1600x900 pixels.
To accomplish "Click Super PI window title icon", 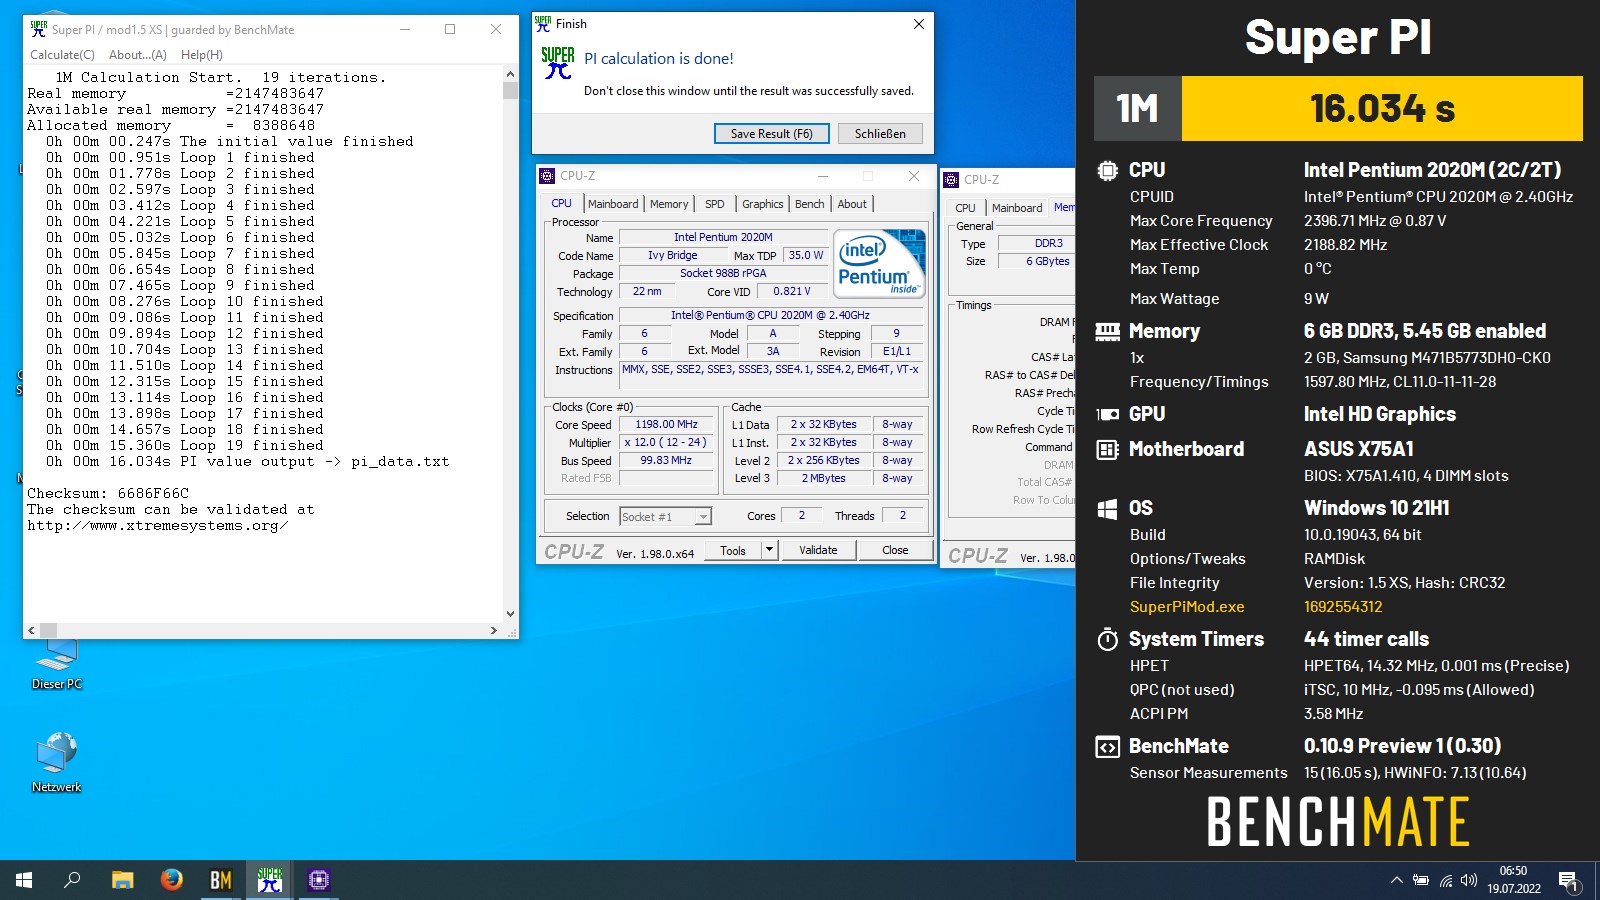I will (39, 29).
